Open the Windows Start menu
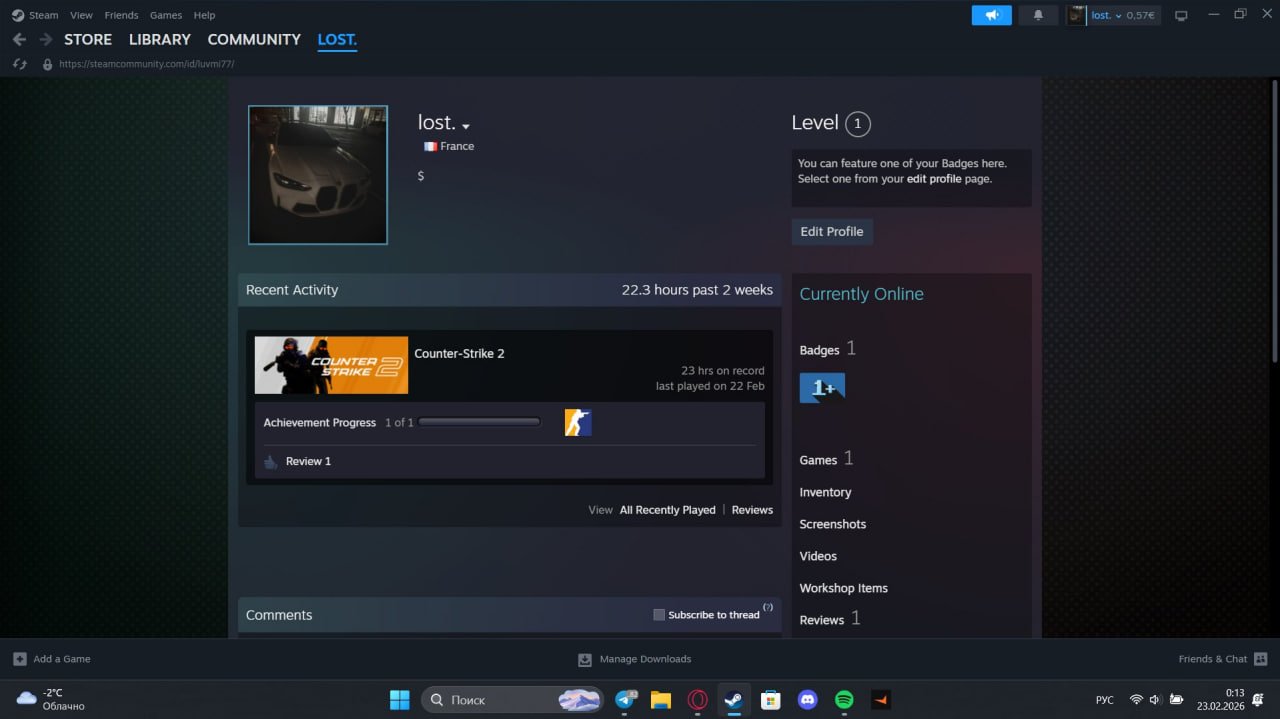 [399, 699]
